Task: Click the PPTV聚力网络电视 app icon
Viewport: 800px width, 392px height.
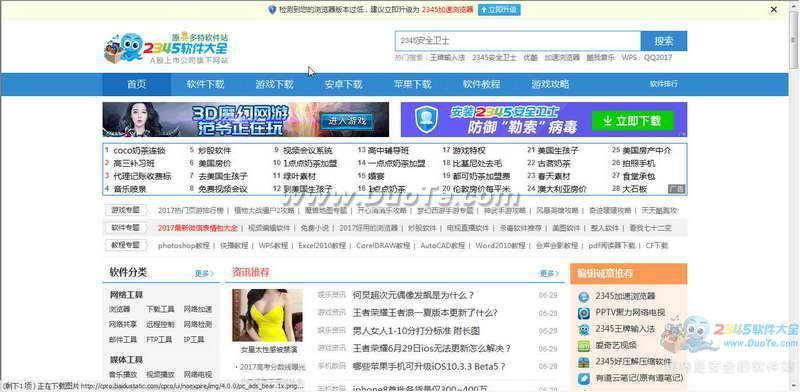Action: coord(584,313)
